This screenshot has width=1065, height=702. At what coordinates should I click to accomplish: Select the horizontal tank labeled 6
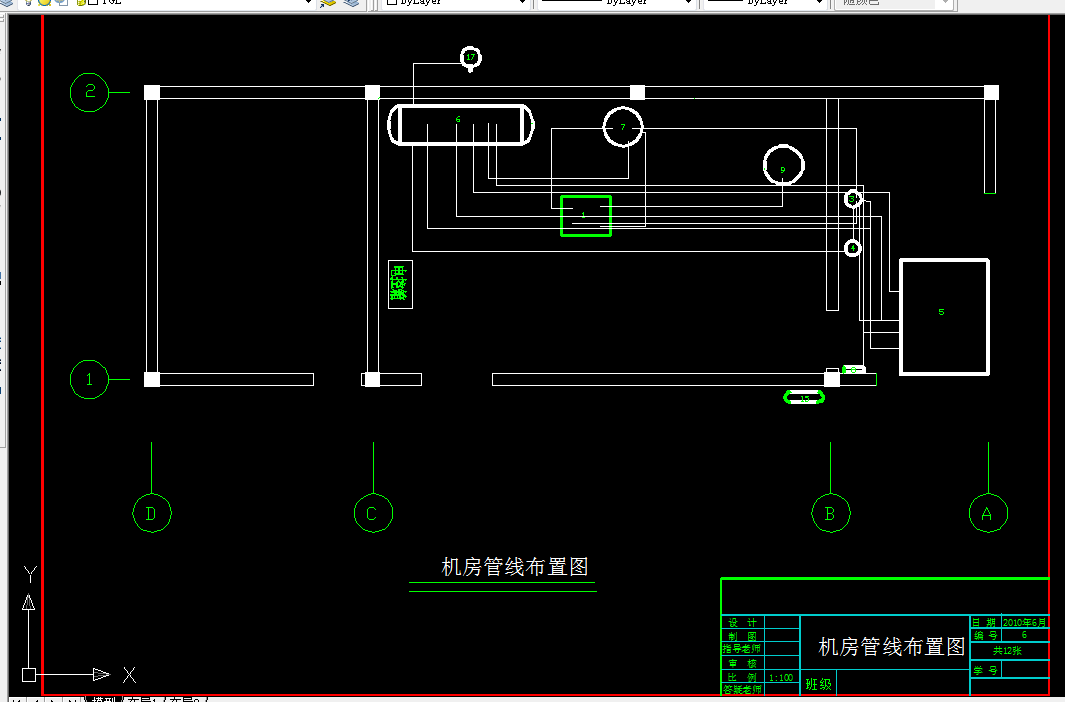point(461,124)
